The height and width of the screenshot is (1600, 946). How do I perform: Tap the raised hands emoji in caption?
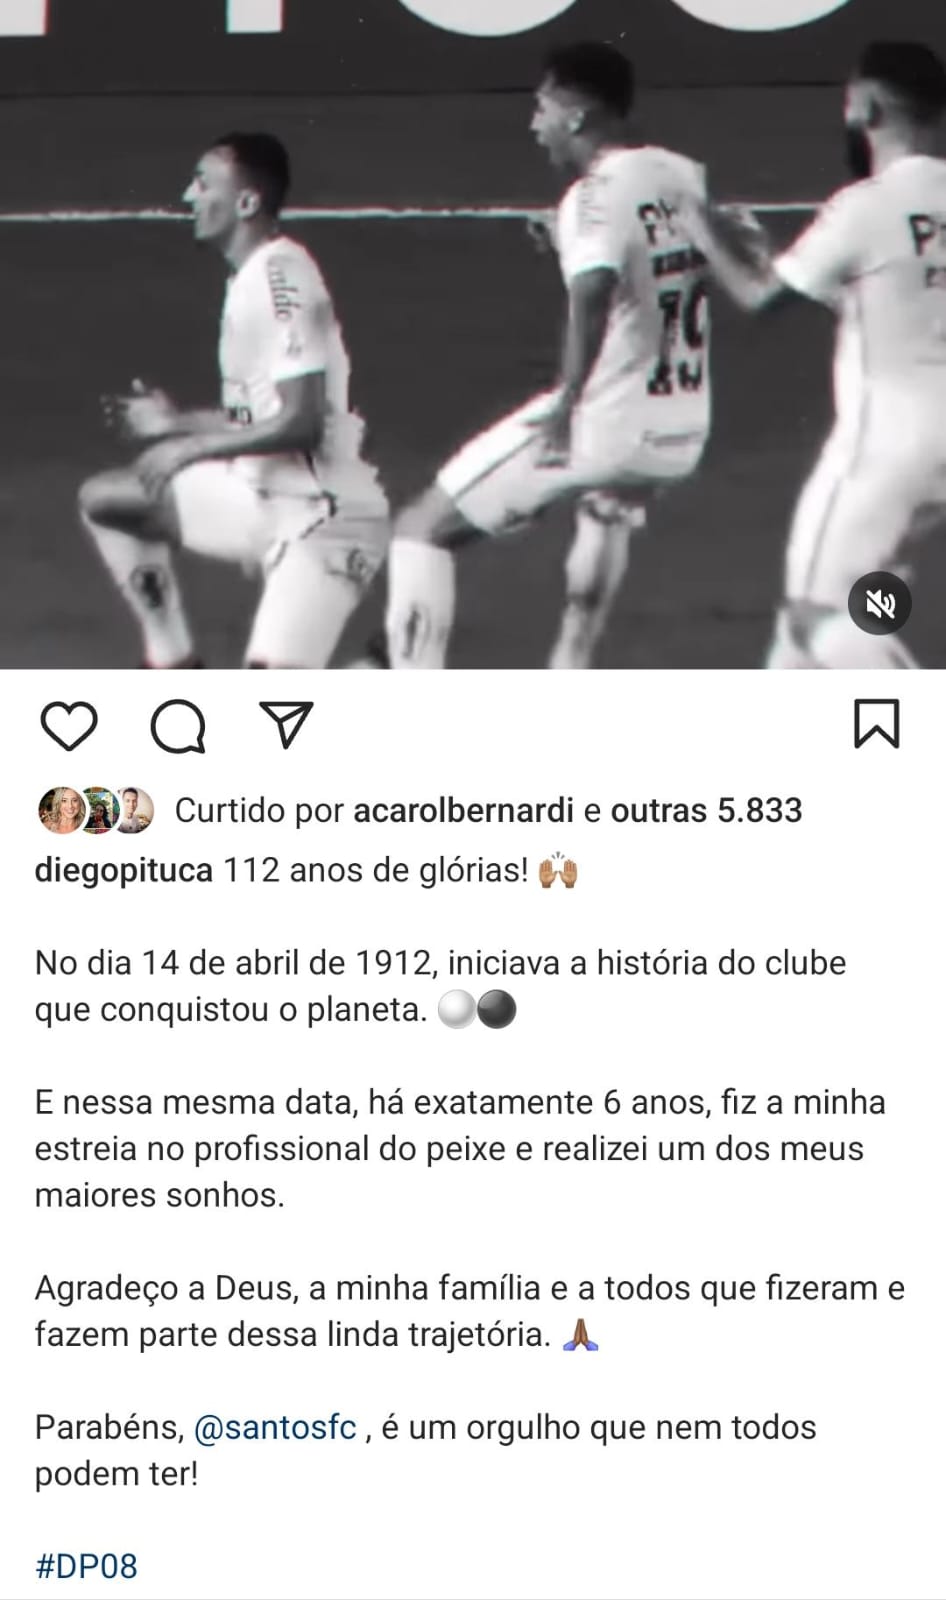coord(558,871)
